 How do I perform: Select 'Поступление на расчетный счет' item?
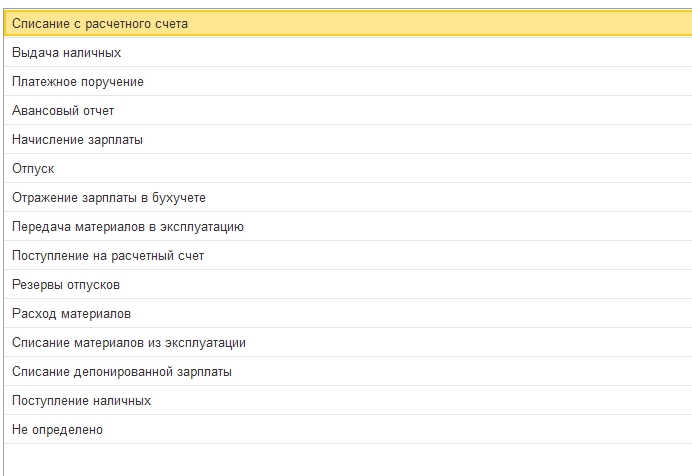[108, 256]
